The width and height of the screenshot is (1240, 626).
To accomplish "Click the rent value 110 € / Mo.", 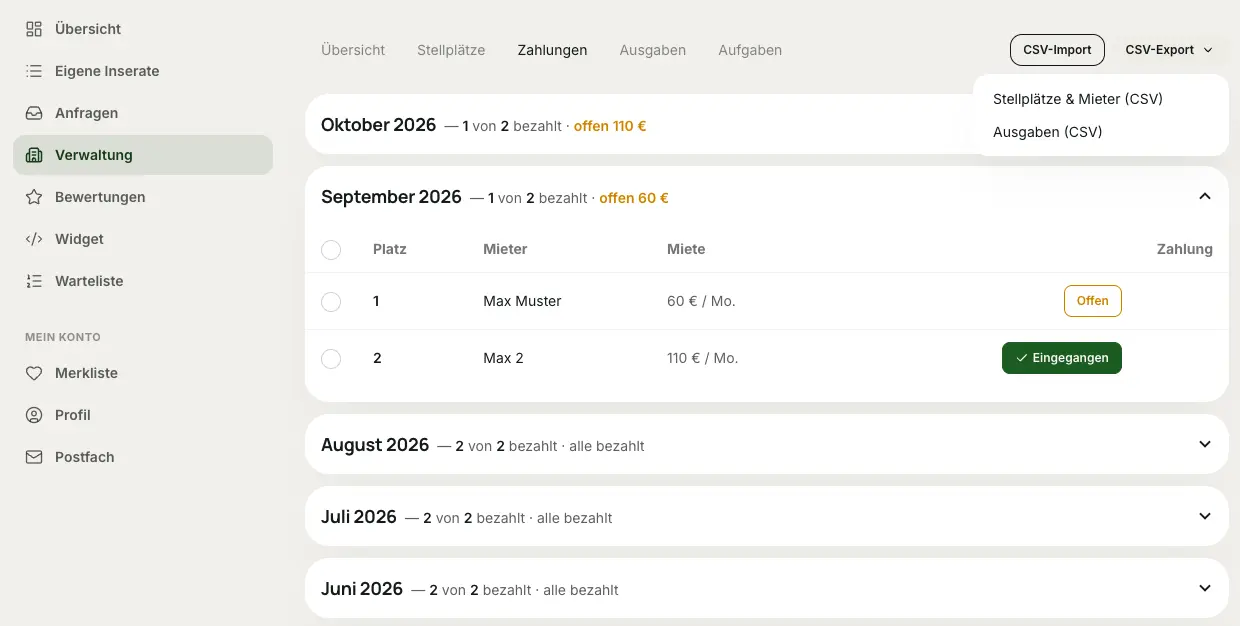I will pos(703,358).
